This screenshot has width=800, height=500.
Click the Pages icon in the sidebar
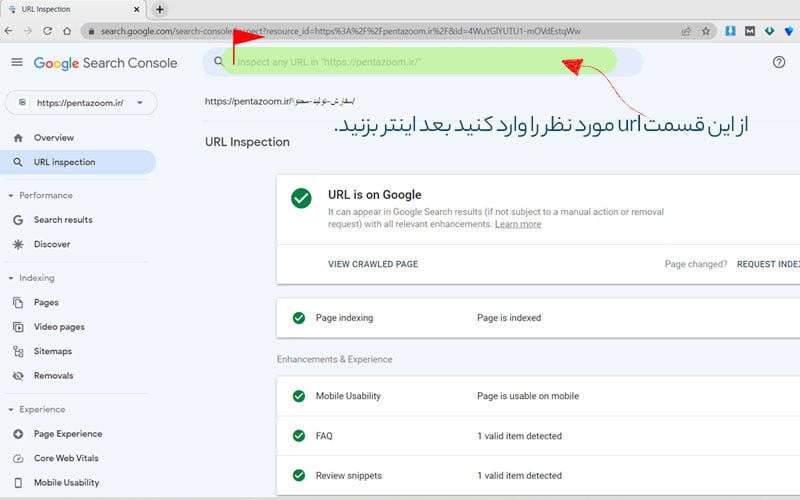pos(18,303)
